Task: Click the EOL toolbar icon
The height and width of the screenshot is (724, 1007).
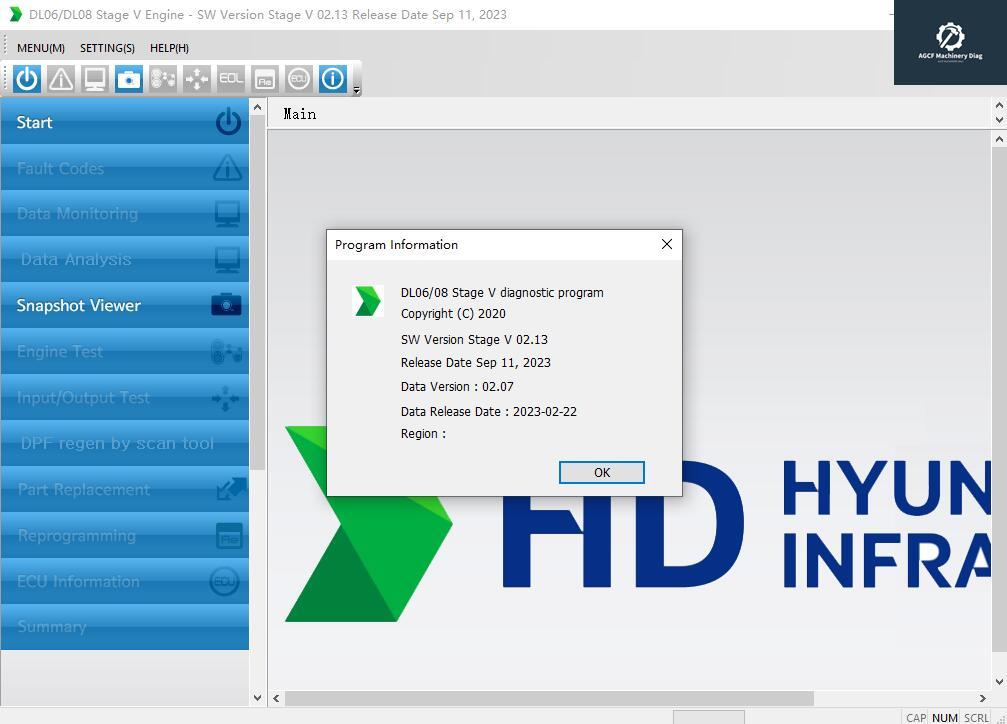Action: point(231,79)
